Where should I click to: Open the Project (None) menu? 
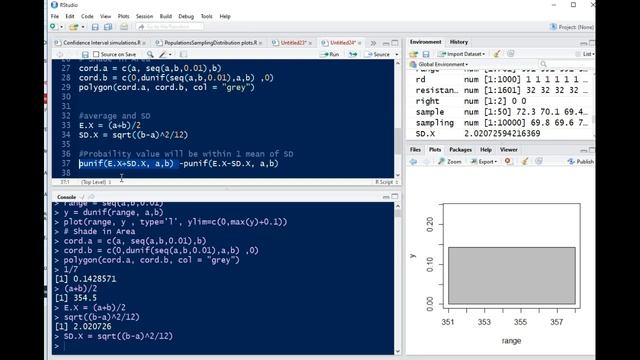571,27
